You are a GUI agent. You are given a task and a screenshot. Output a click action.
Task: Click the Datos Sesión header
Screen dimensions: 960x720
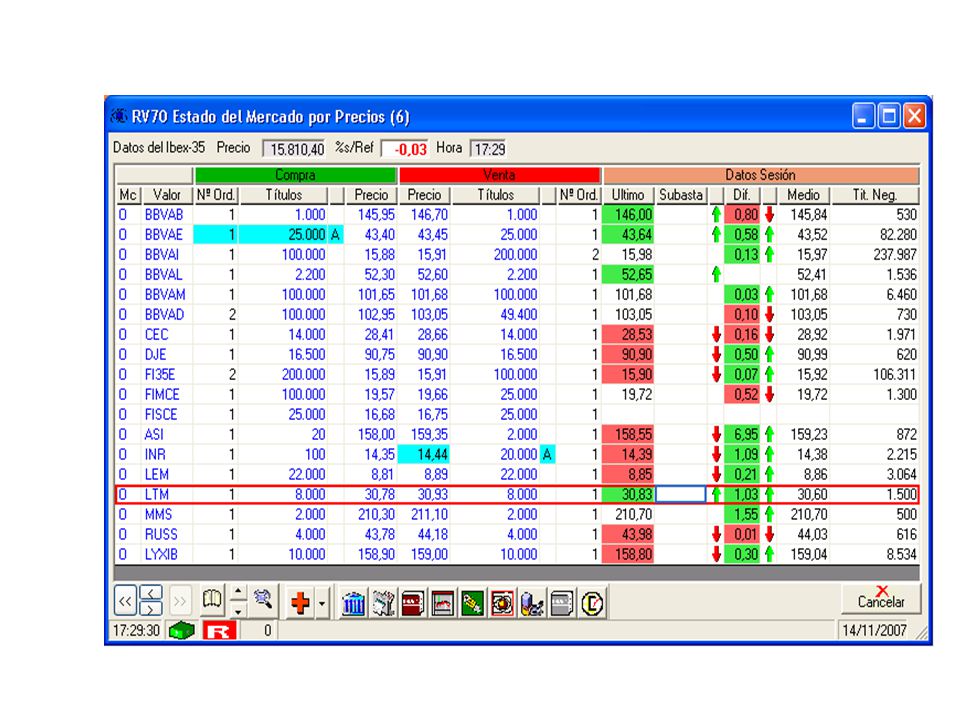(760, 175)
